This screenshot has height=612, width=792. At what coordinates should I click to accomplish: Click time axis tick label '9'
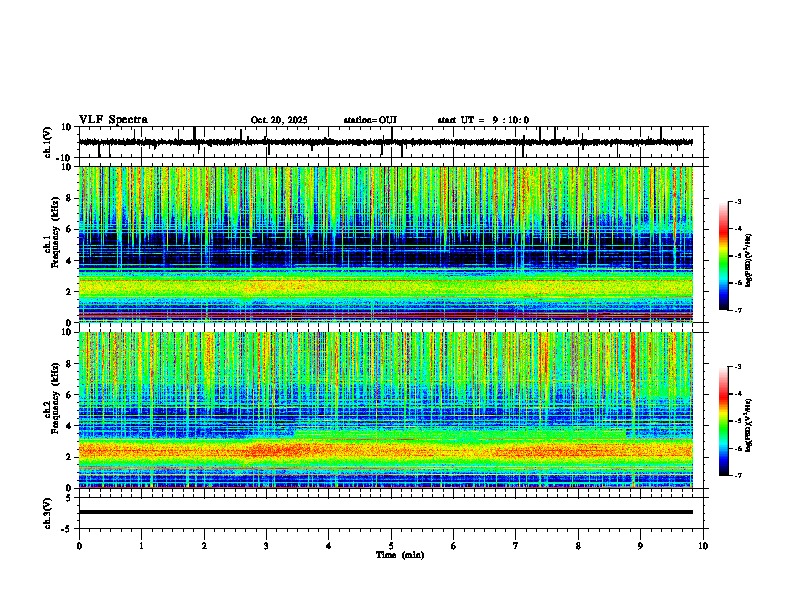[640, 546]
